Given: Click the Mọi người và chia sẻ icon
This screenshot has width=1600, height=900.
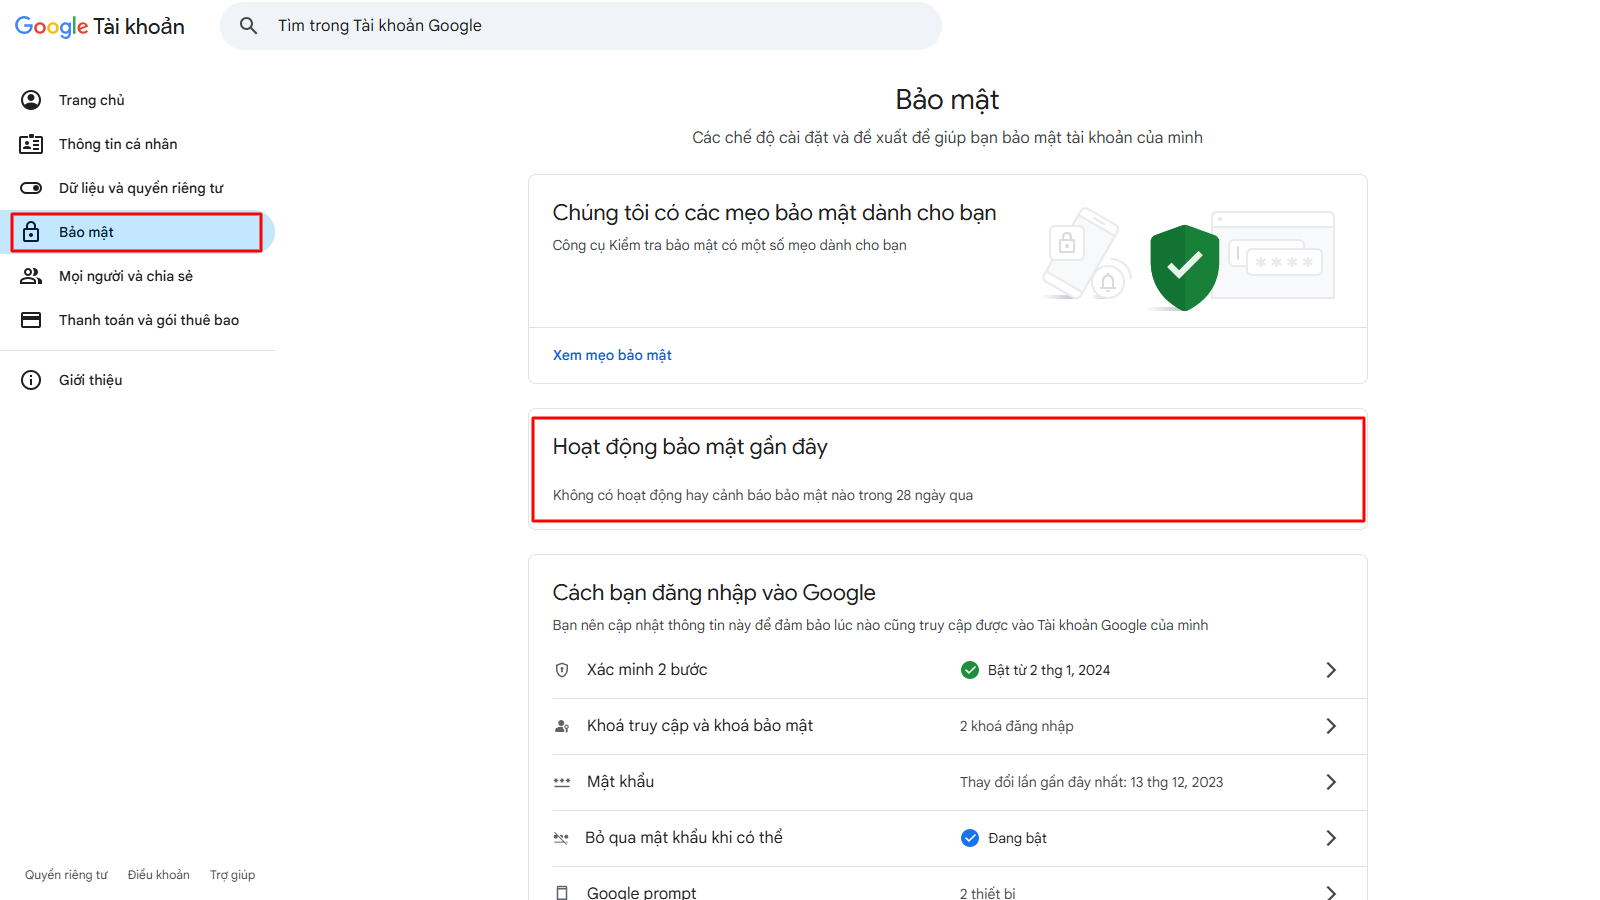Looking at the screenshot, I should coord(31,275).
